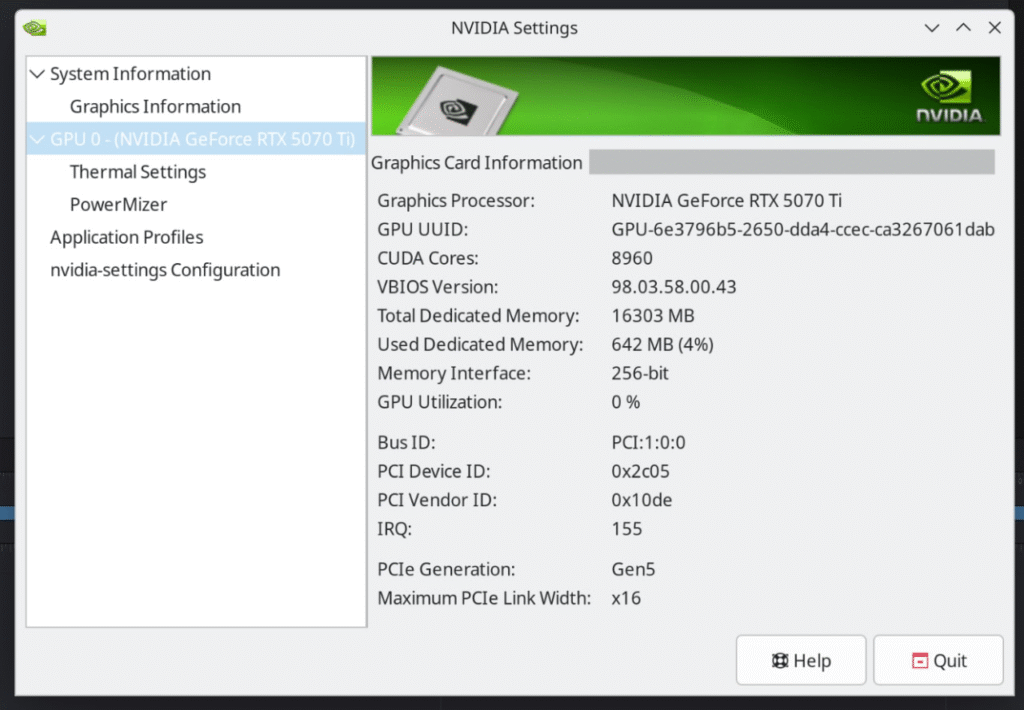Open the PowerMizer page

click(118, 204)
